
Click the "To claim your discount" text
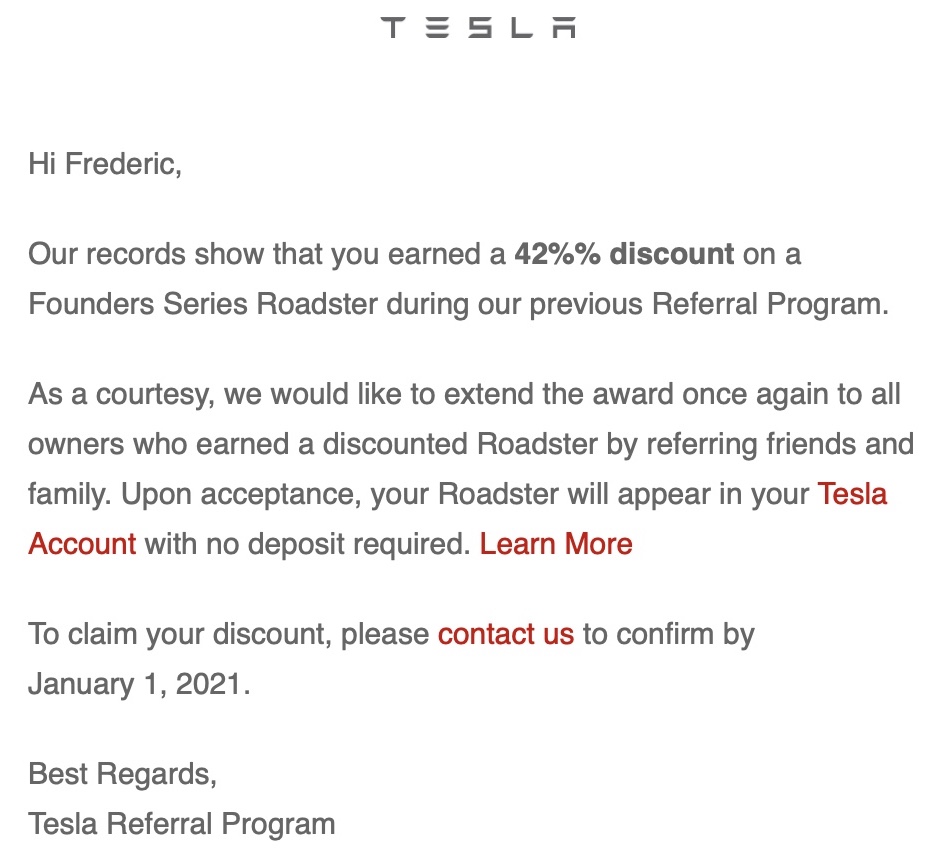point(178,634)
